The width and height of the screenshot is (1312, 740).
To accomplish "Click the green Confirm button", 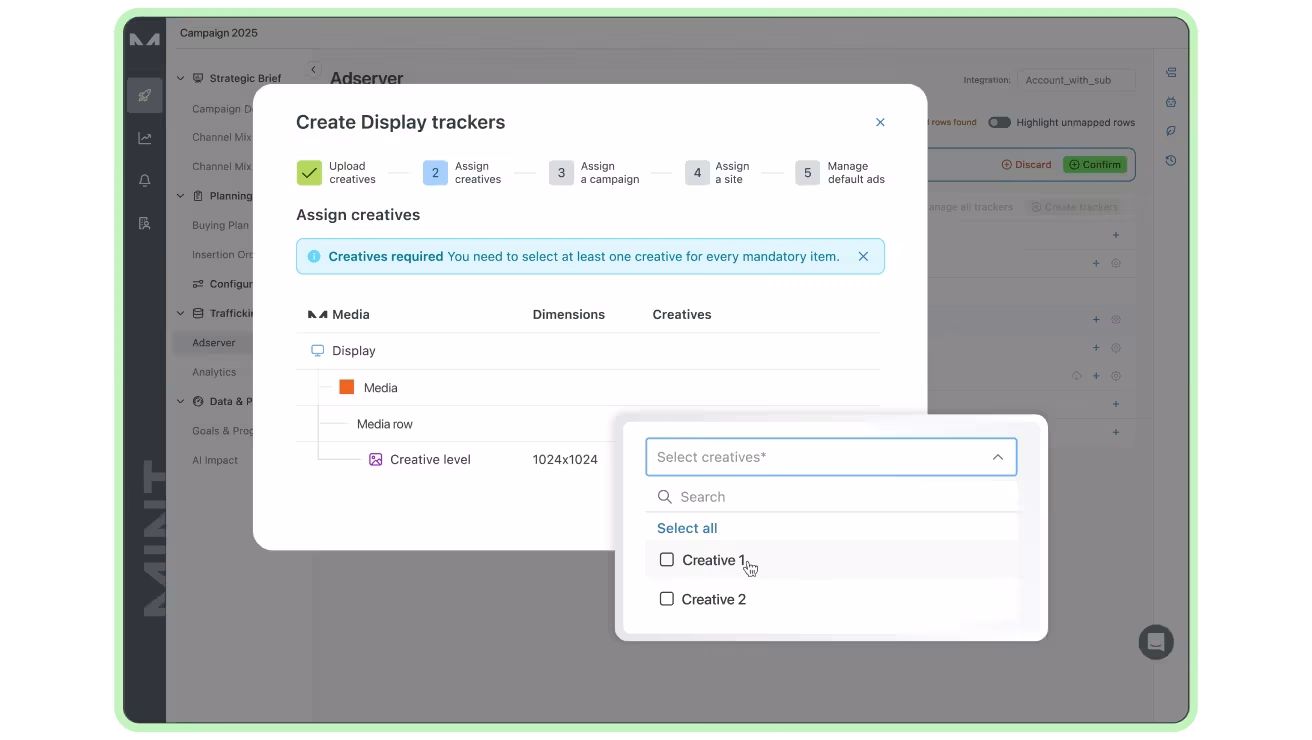I will click(1095, 164).
